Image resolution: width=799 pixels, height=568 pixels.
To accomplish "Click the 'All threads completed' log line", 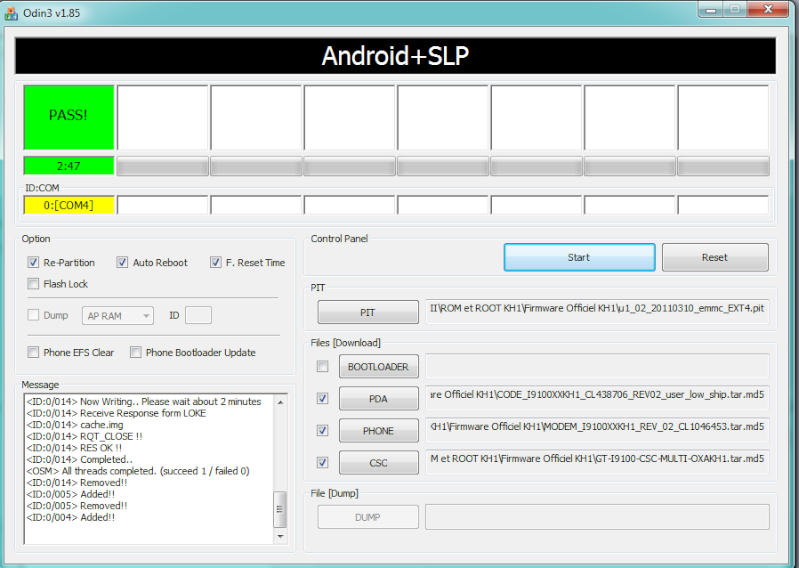I will [138, 471].
